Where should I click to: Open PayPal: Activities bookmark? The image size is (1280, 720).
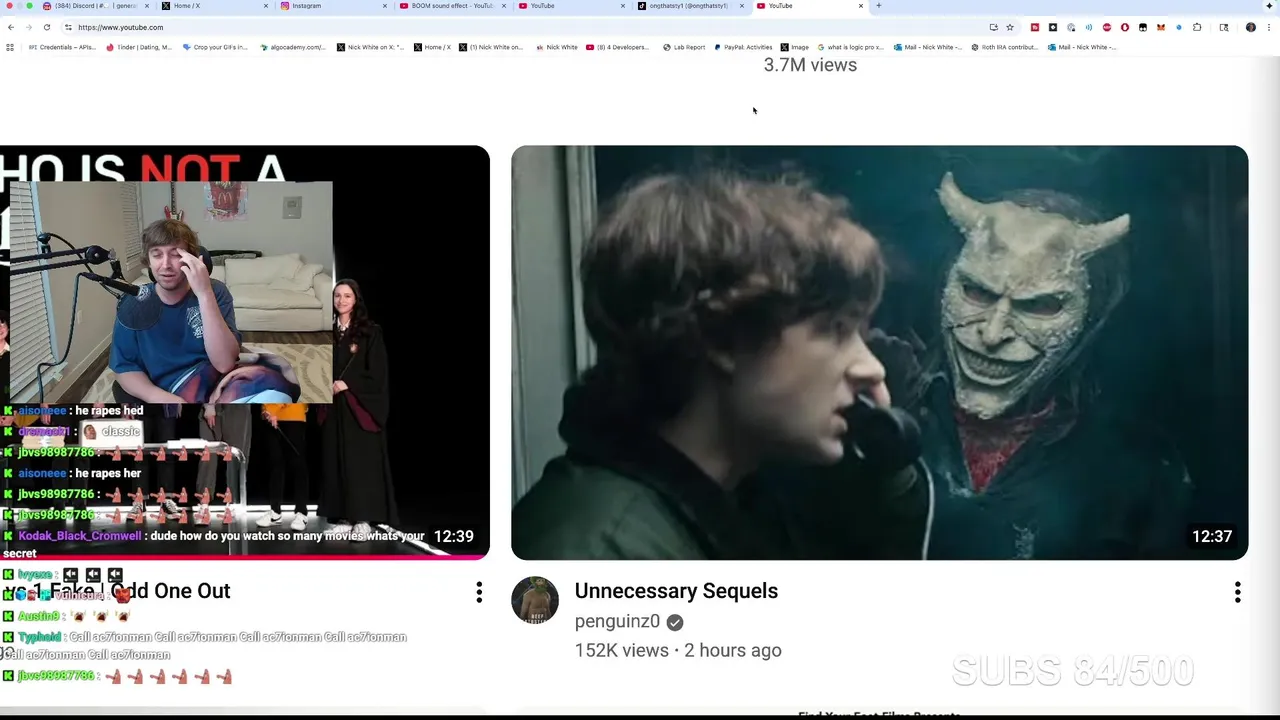743,47
